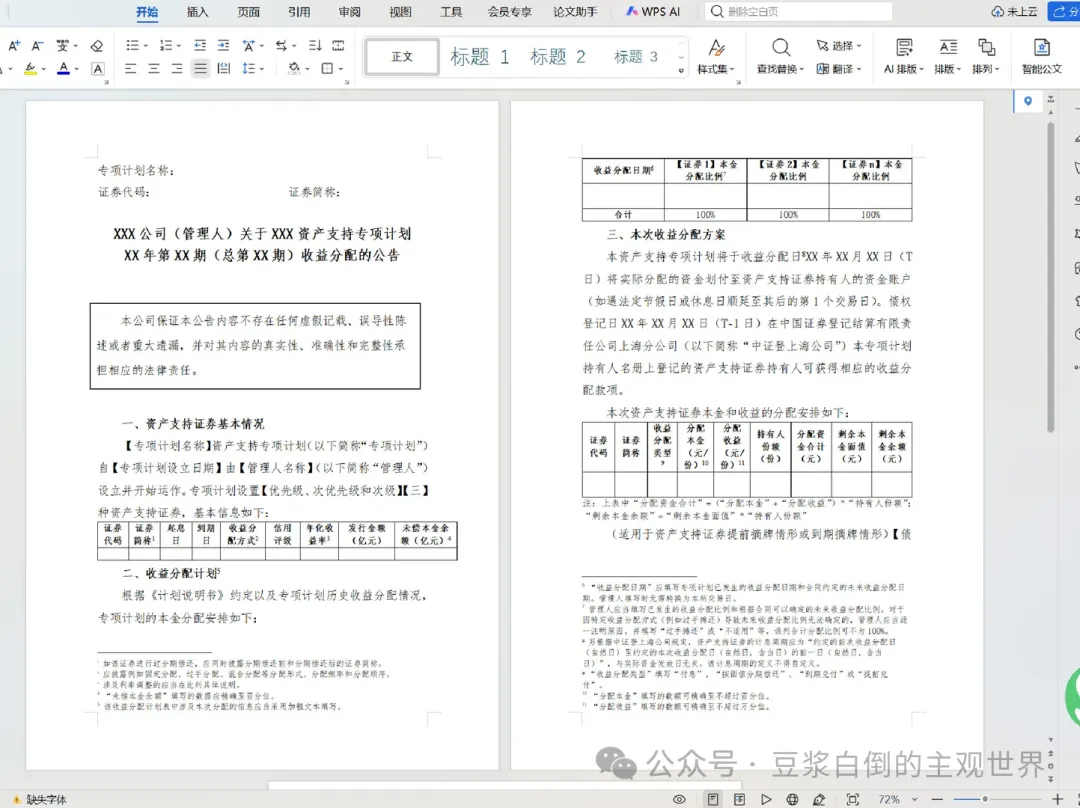
Task: Toggle eye-protection mode eye icon
Action: (679, 799)
